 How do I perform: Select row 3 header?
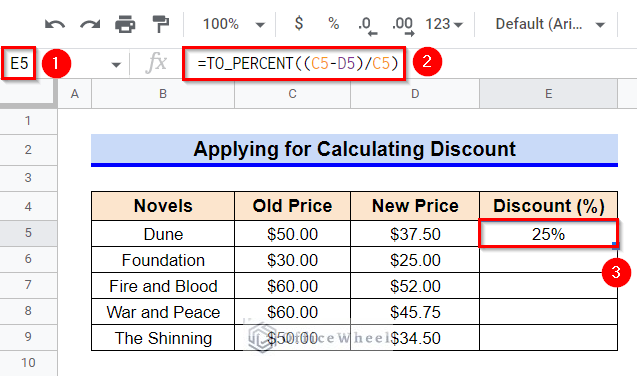tap(28, 178)
